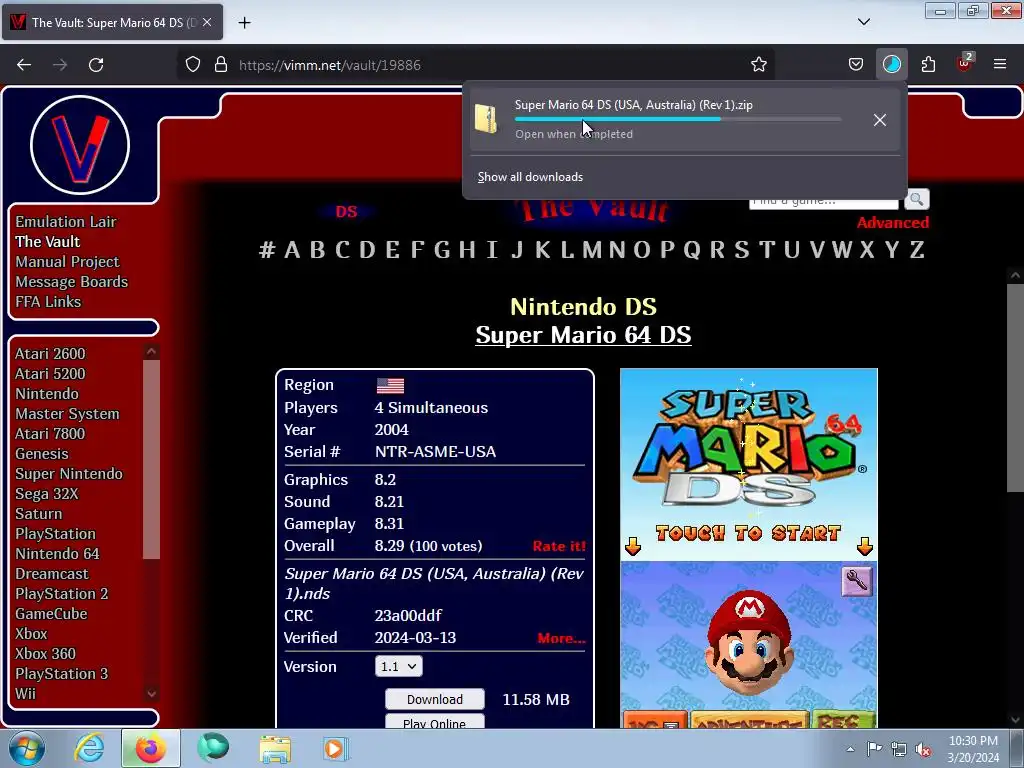Close The Vault browser tab
The width and height of the screenshot is (1024, 768).
207,22
